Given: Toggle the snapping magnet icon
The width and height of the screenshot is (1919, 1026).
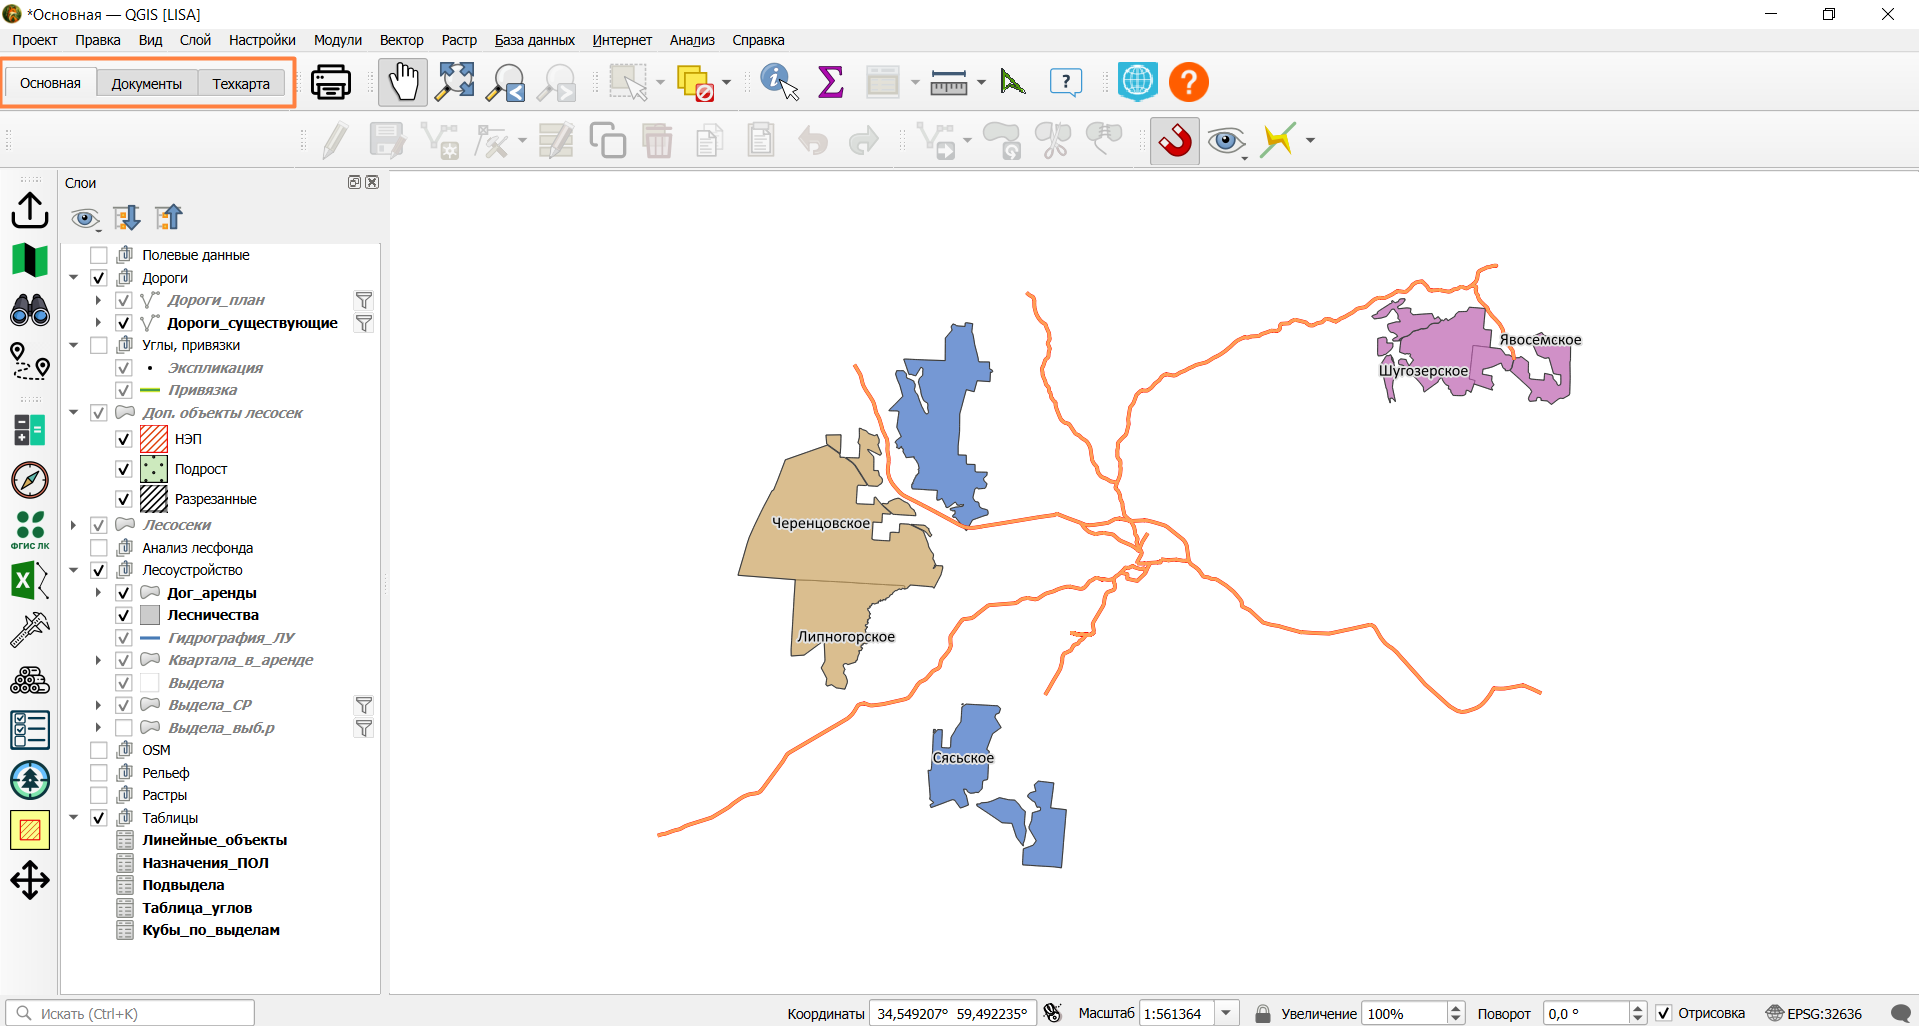Looking at the screenshot, I should coord(1175,141).
